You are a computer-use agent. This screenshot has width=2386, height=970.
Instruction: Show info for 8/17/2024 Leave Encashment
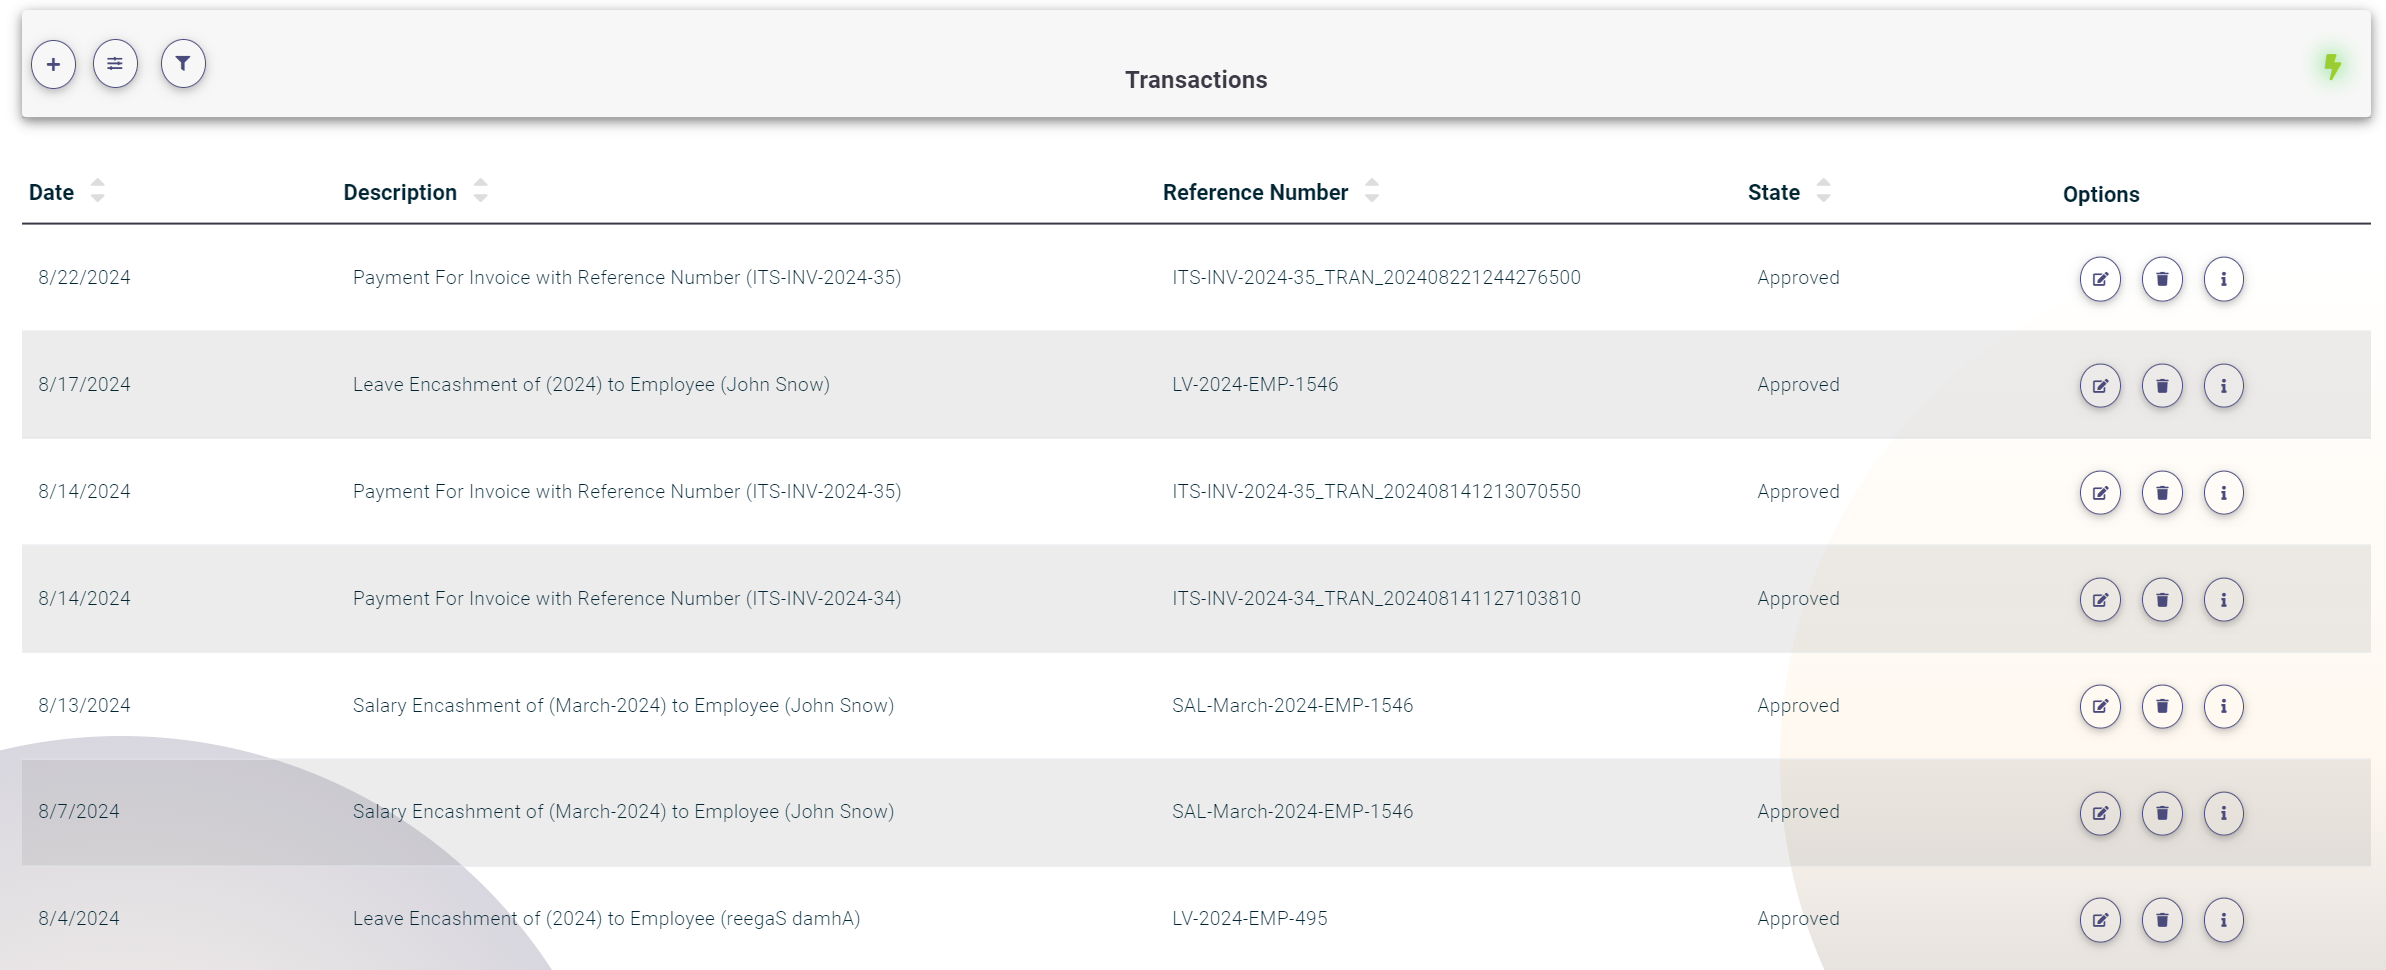point(2223,386)
